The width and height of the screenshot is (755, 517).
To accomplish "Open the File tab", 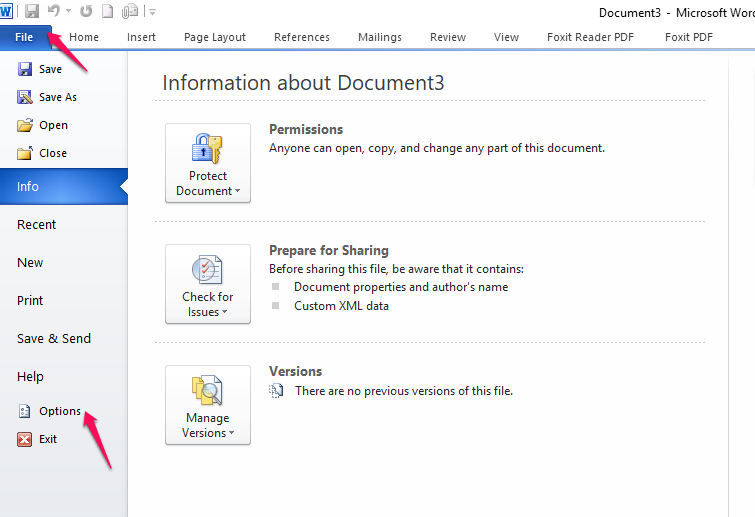I will pos(24,37).
